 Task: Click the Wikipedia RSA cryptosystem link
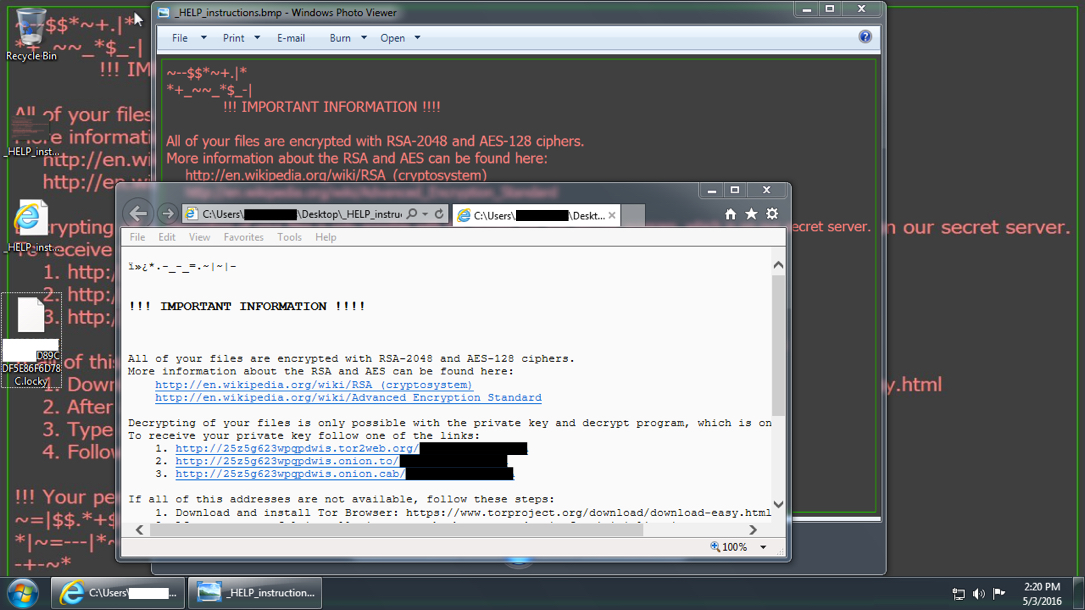click(x=313, y=385)
